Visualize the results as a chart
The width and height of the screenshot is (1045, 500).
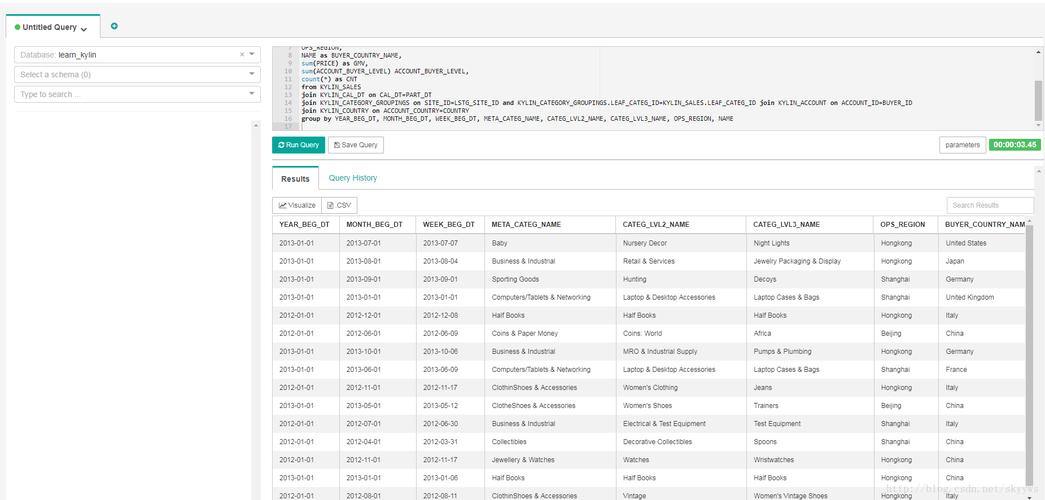297,205
